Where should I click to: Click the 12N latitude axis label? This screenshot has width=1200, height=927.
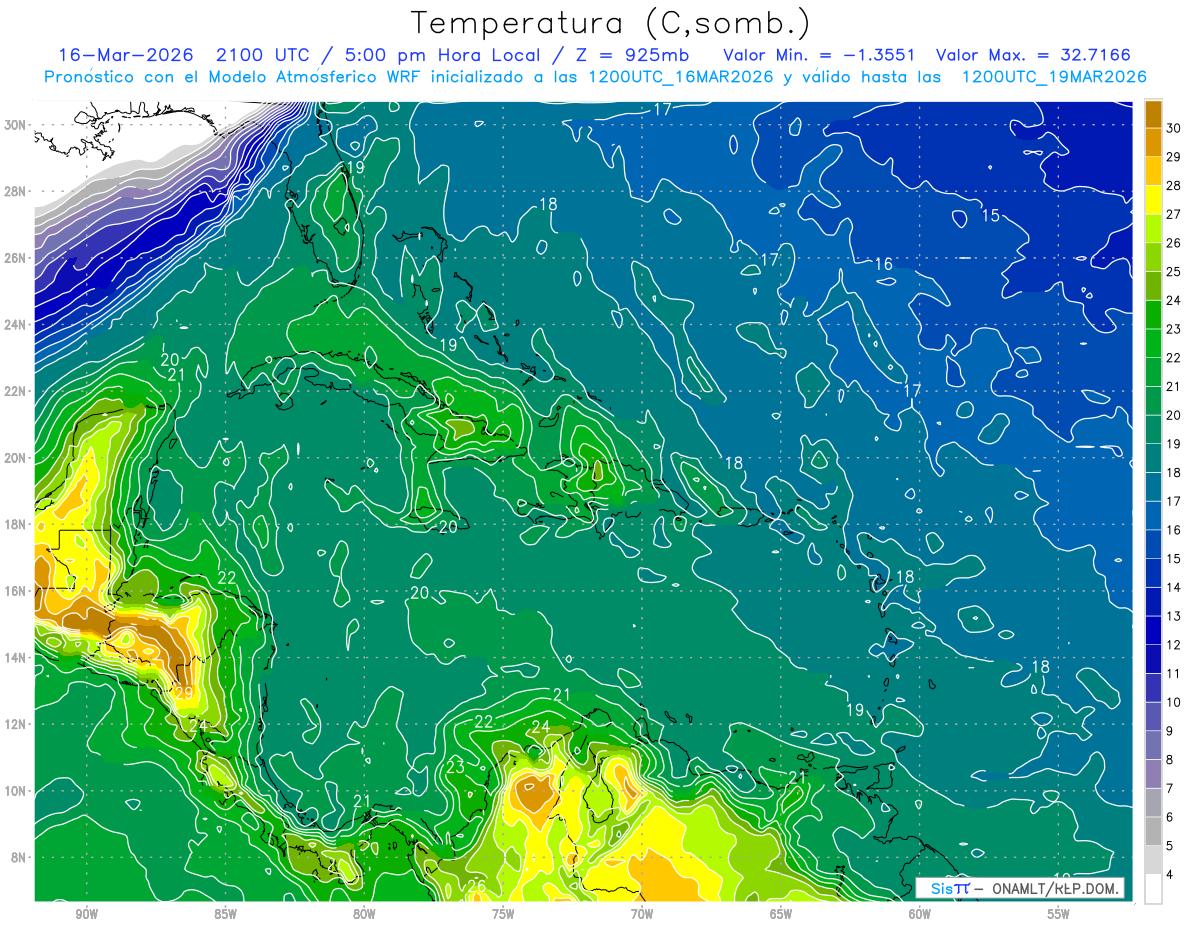pyautogui.click(x=17, y=724)
